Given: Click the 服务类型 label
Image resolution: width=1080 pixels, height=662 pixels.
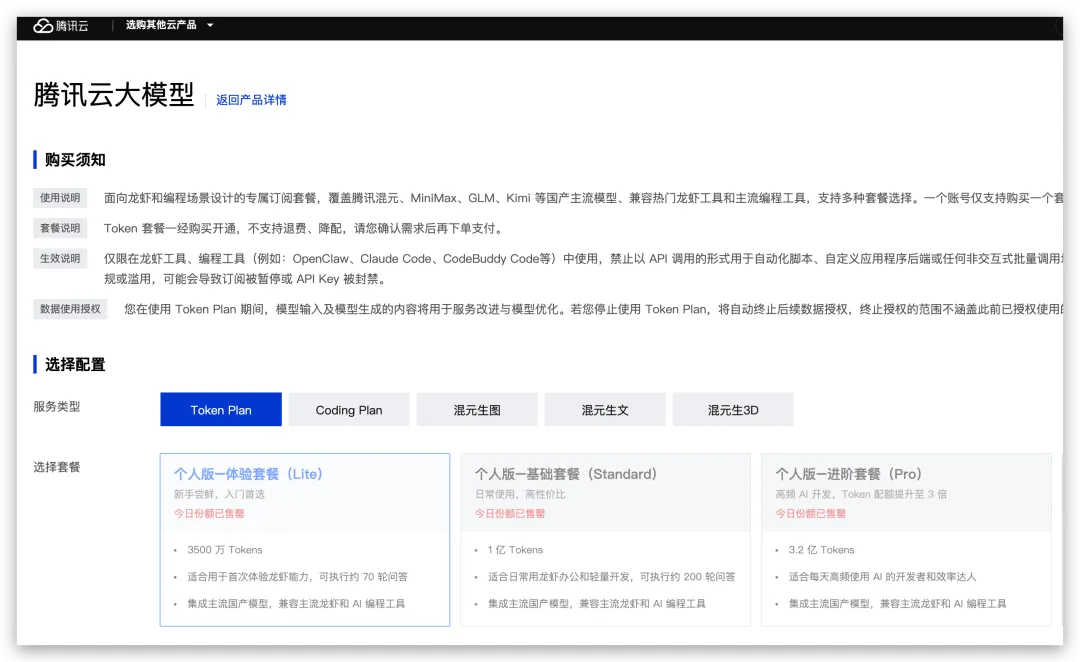Looking at the screenshot, I should [57, 406].
